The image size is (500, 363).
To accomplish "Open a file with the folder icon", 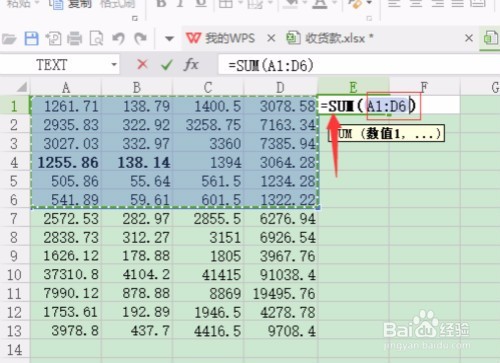I will tap(9, 39).
